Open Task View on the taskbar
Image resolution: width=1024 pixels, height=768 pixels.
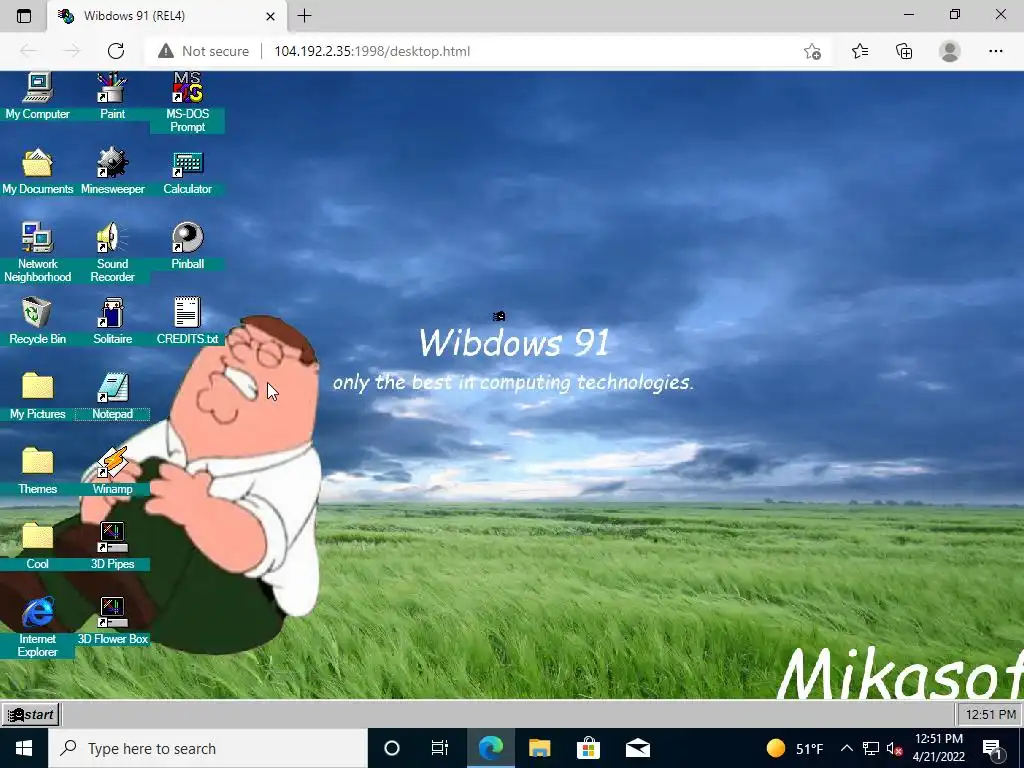440,748
